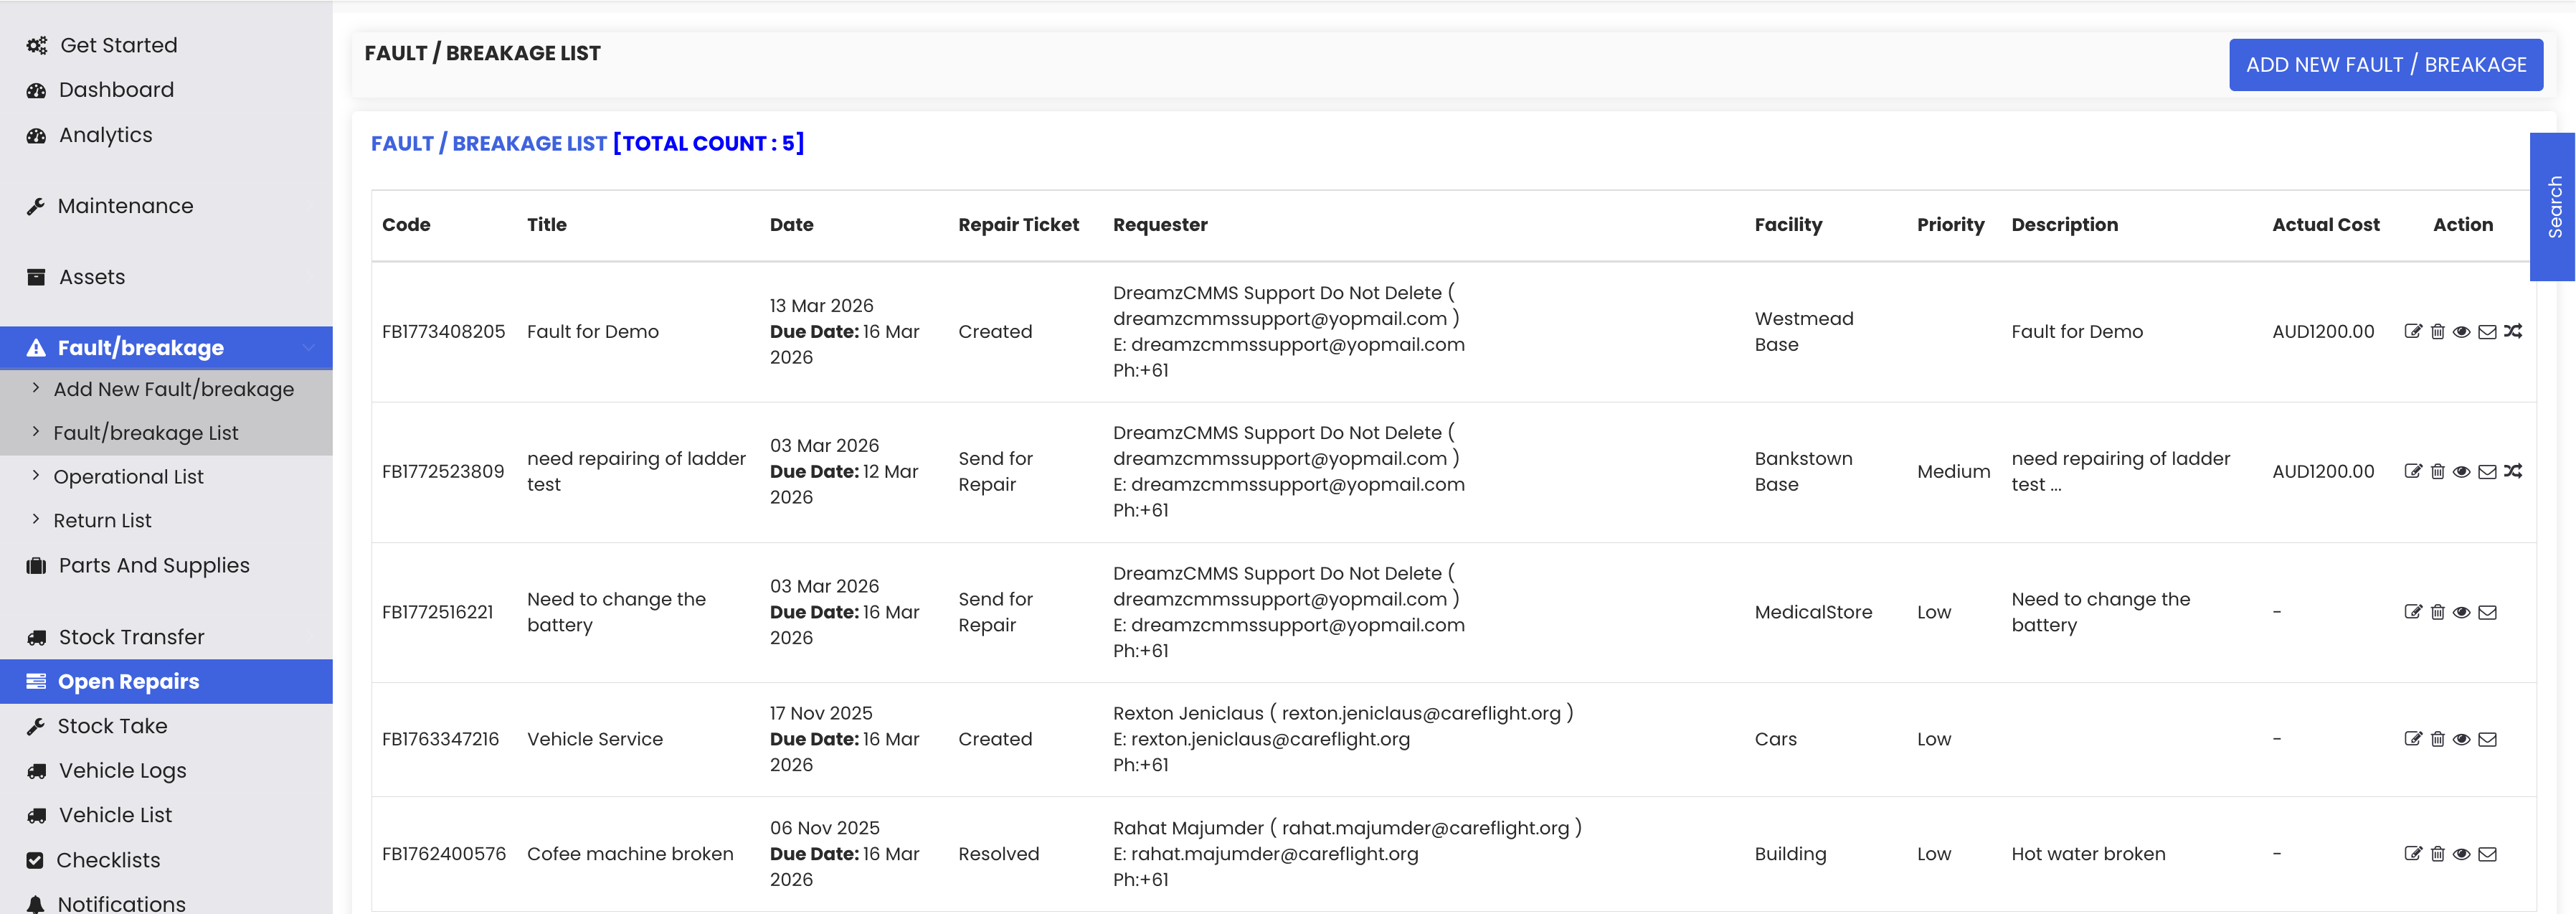This screenshot has height=914, width=2576.
Task: View Vehicle Service fault via eye icon
Action: [x=2462, y=740]
